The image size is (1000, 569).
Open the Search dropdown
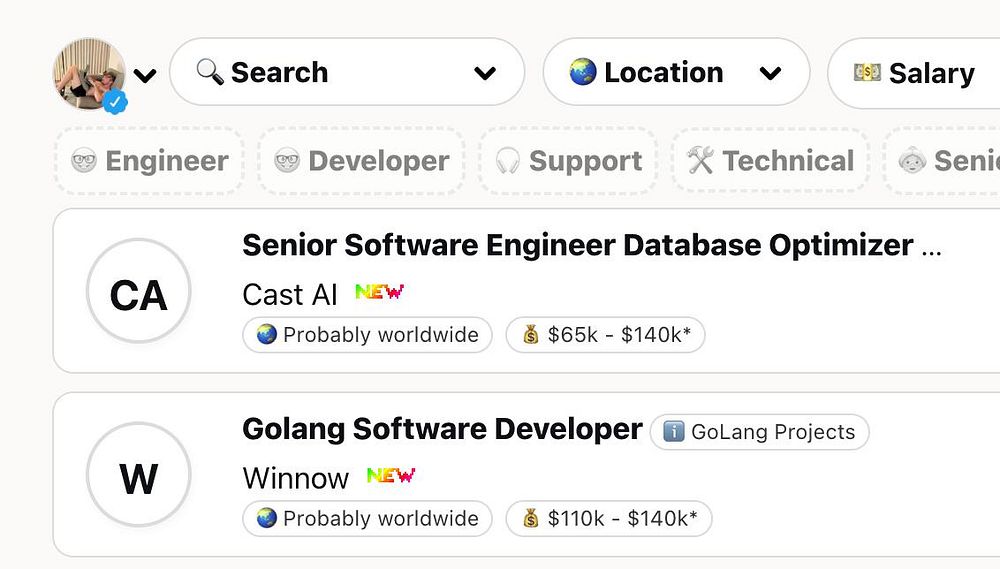[347, 72]
